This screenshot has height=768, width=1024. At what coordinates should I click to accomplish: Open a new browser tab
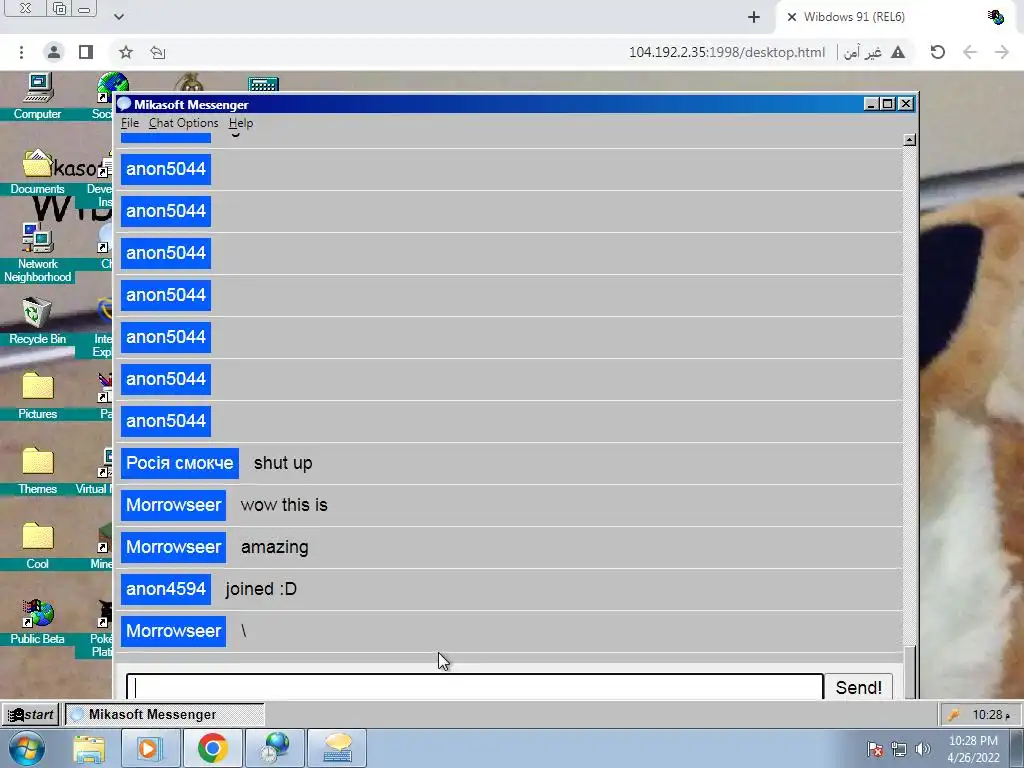coord(754,17)
